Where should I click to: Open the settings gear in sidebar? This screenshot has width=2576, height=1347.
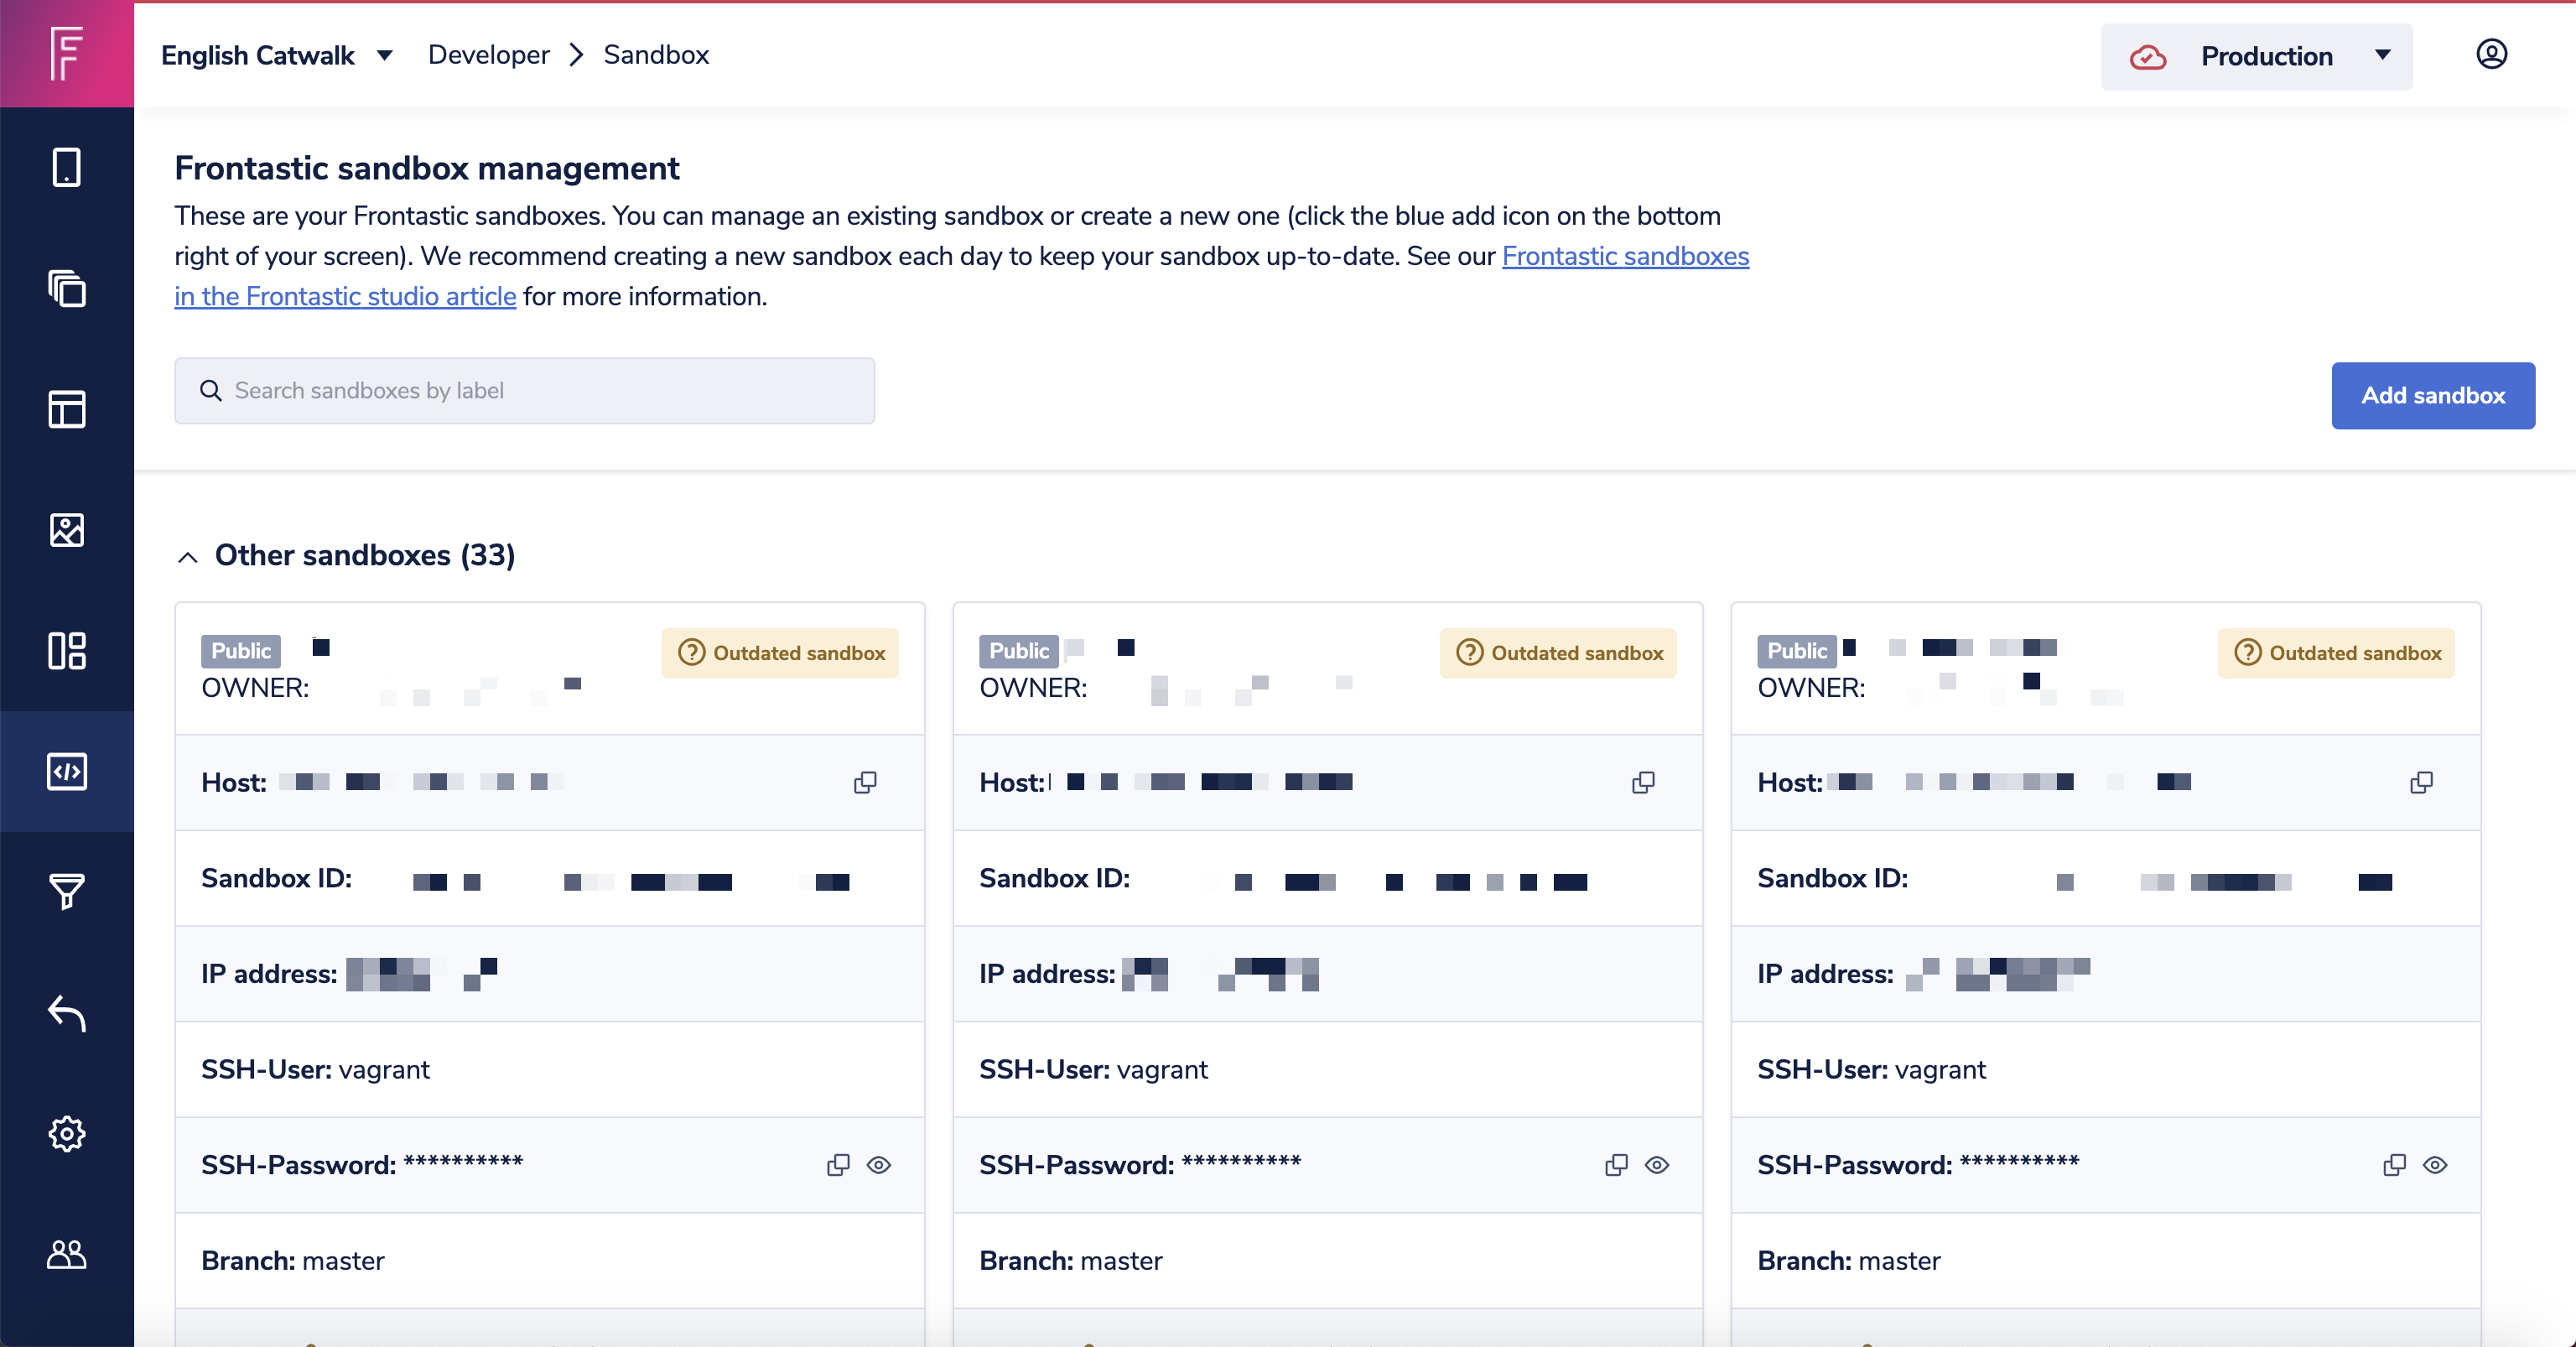coord(66,1133)
